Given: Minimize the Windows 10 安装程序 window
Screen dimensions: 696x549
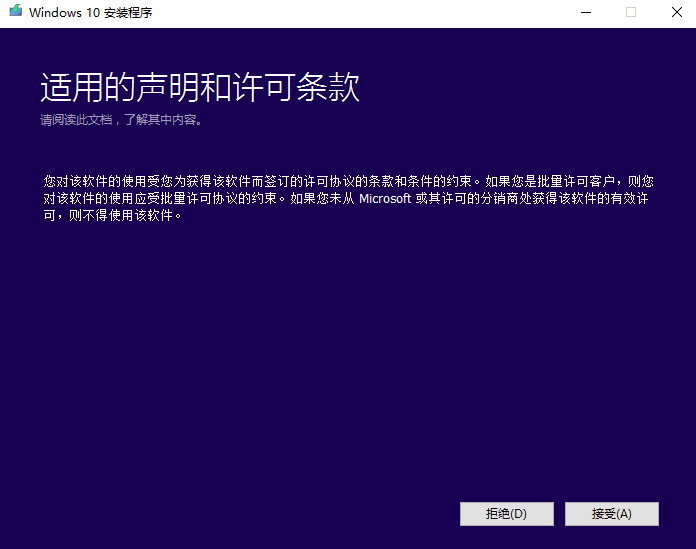Looking at the screenshot, I should coord(584,13).
